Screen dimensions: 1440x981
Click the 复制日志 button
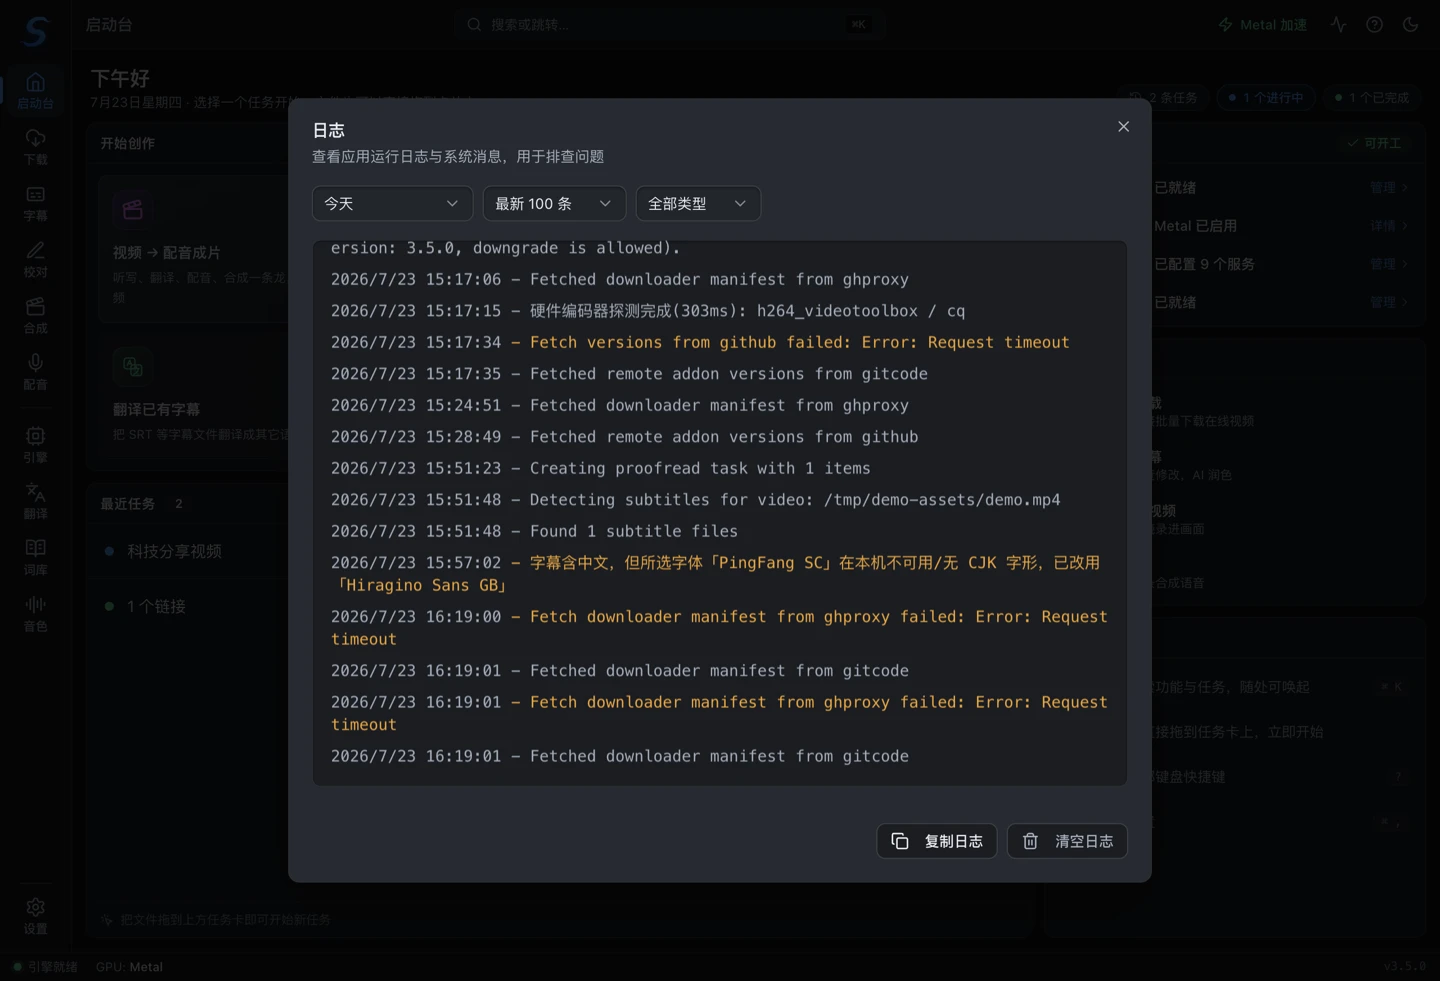(x=937, y=841)
